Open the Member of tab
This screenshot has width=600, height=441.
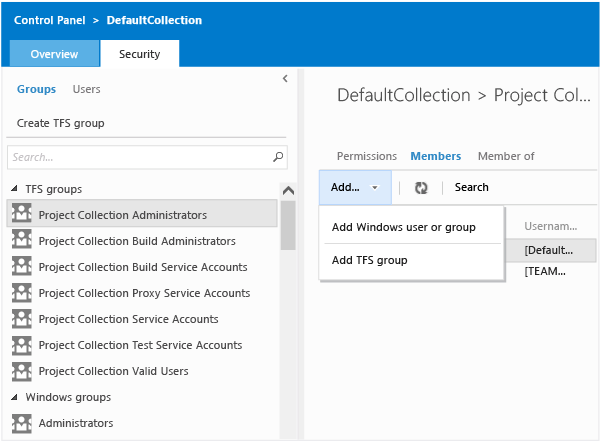pos(506,156)
